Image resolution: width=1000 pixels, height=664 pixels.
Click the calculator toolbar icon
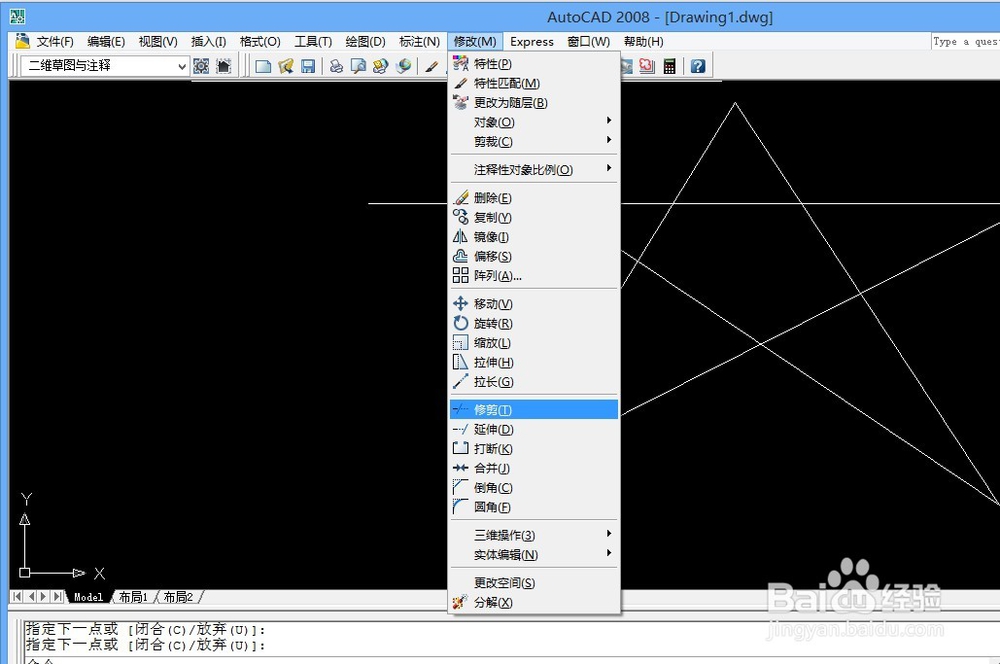[669, 66]
